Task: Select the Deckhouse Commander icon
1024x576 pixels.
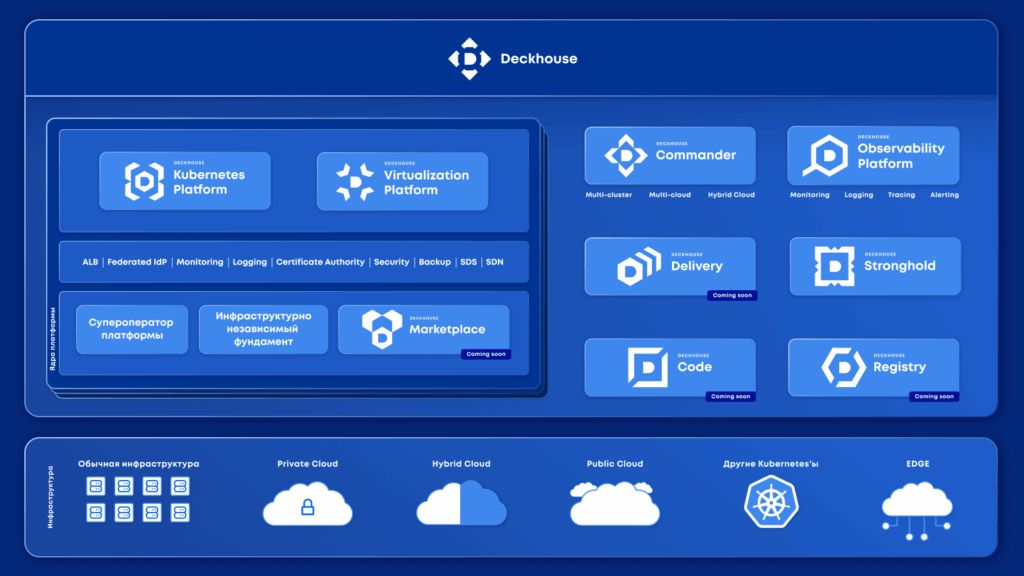Action: pos(626,155)
